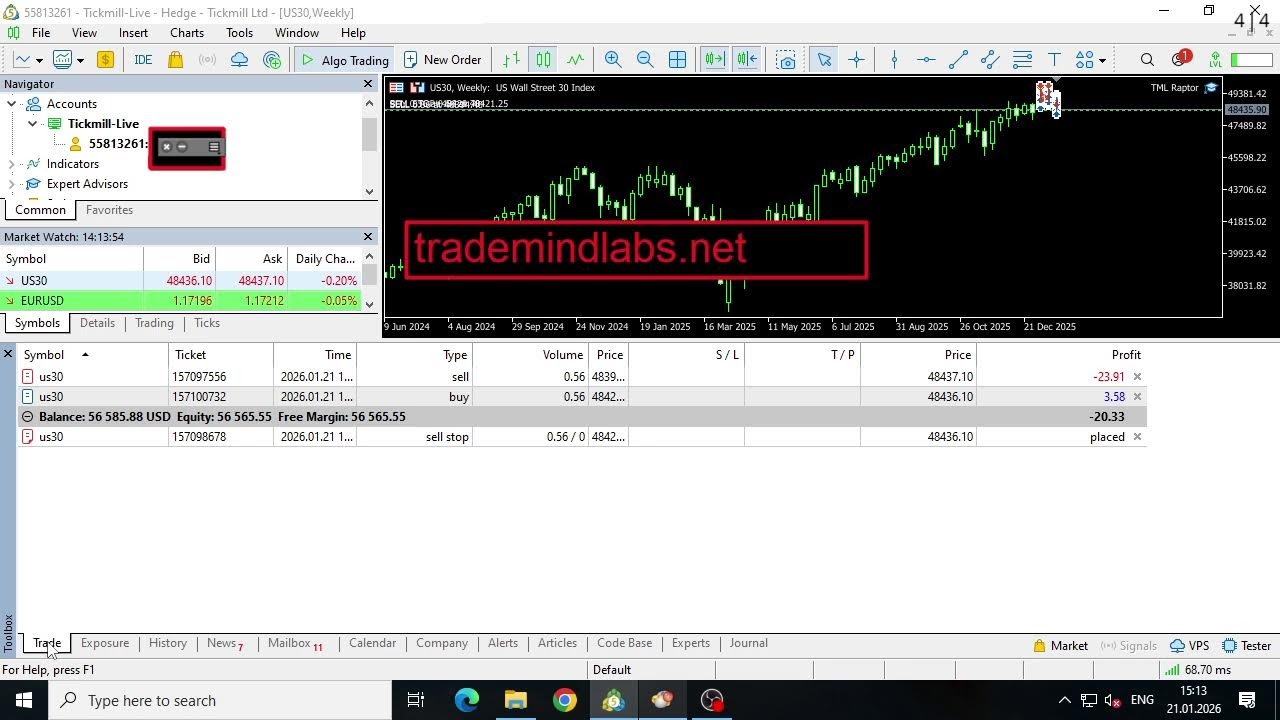1280x720 pixels.
Task: Open the Charts menu
Action: pos(187,33)
